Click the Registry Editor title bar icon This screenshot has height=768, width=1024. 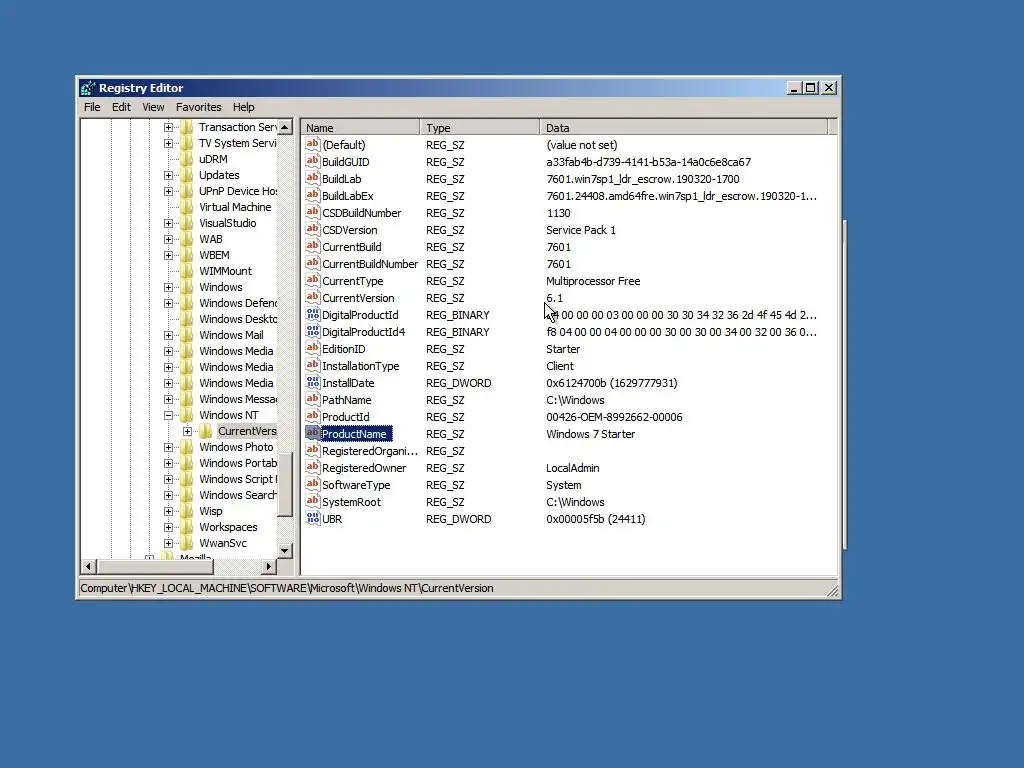(88, 88)
